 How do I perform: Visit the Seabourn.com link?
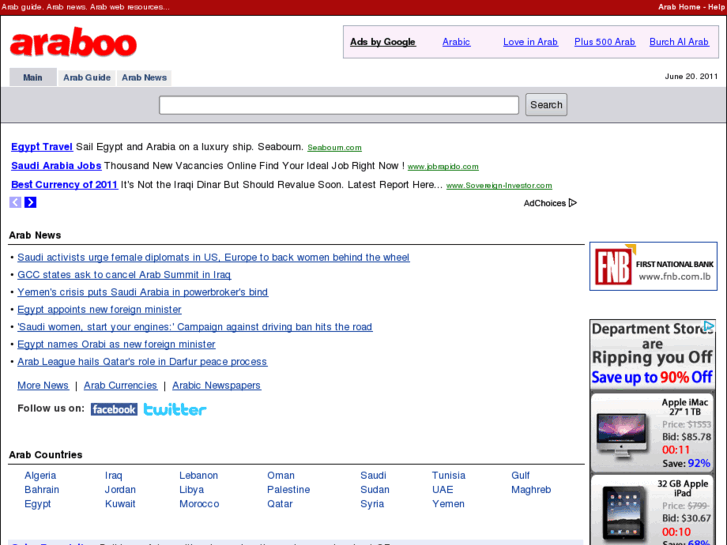334,147
